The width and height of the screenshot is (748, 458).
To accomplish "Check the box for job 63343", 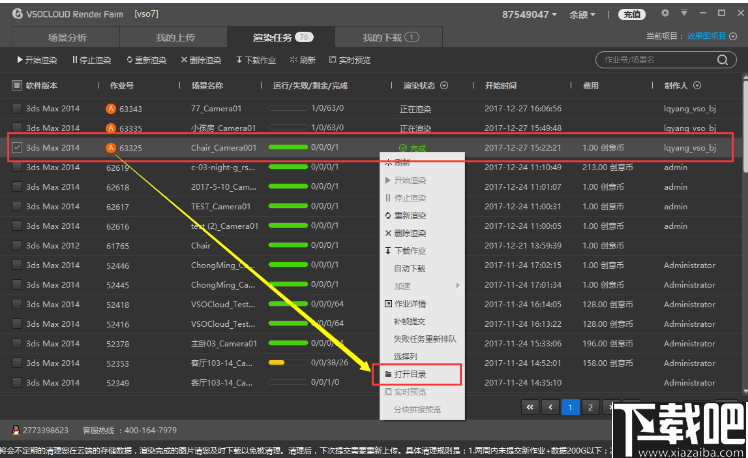I will click(x=17, y=108).
